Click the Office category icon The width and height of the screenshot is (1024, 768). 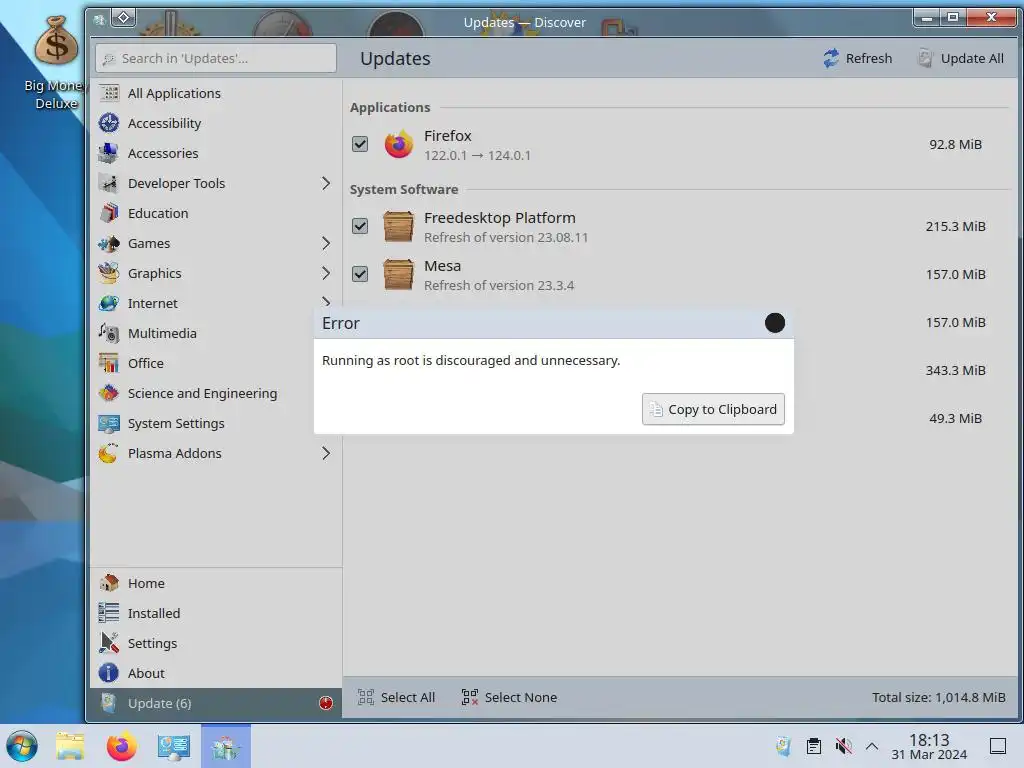coord(109,363)
